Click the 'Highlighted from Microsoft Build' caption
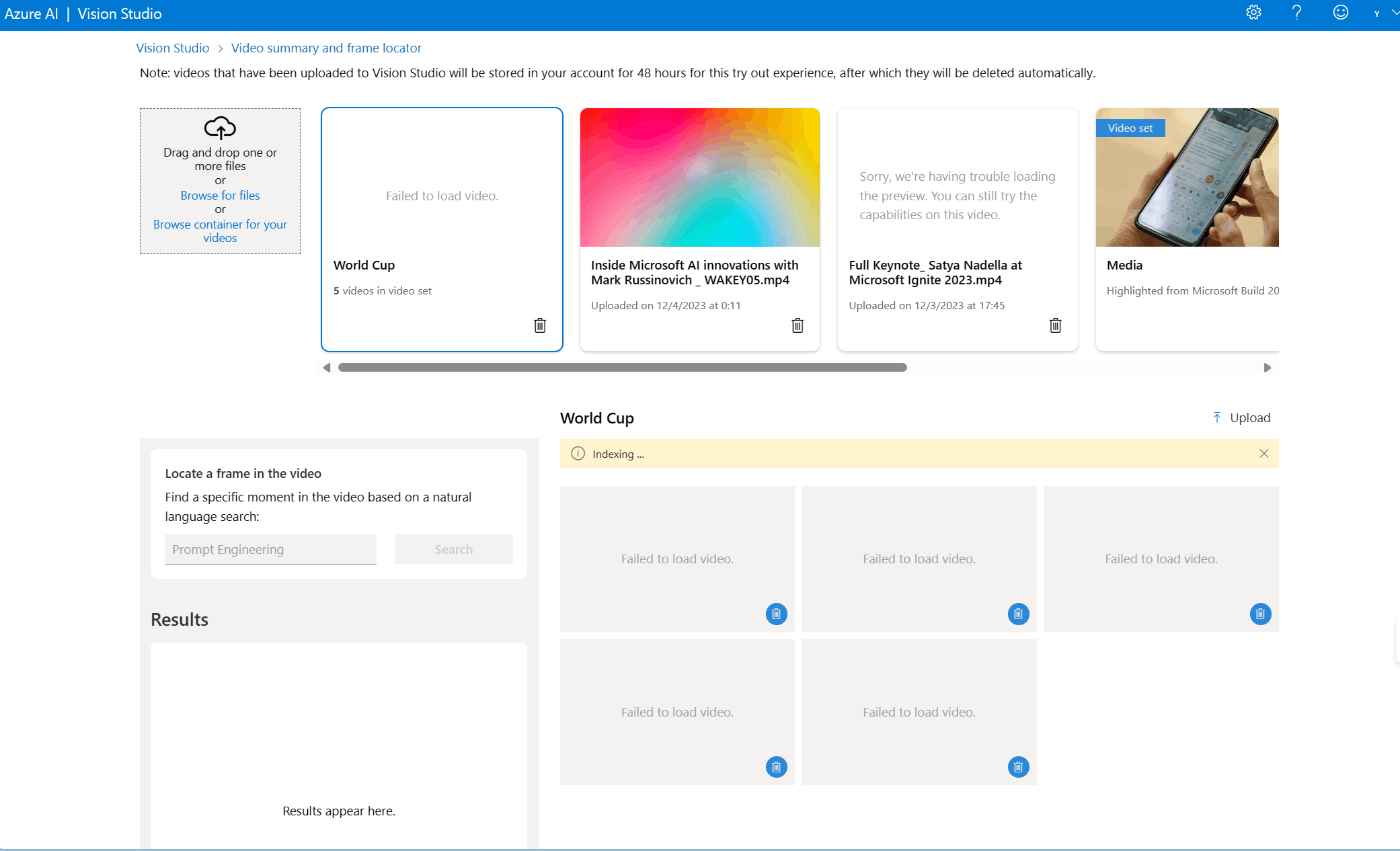 click(1193, 291)
